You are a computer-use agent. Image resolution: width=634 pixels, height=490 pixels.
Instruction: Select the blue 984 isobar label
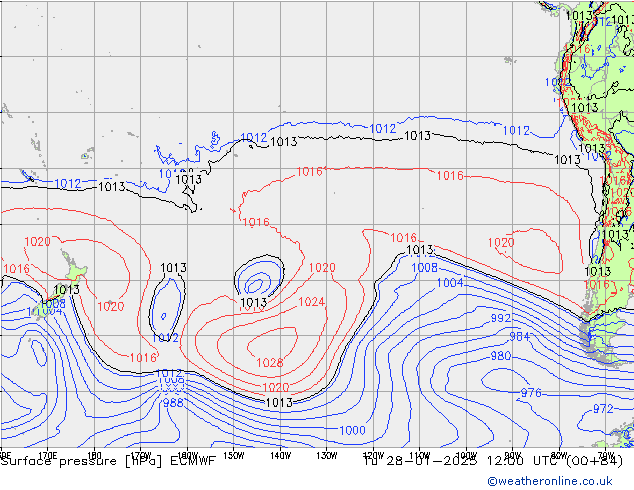(519, 336)
